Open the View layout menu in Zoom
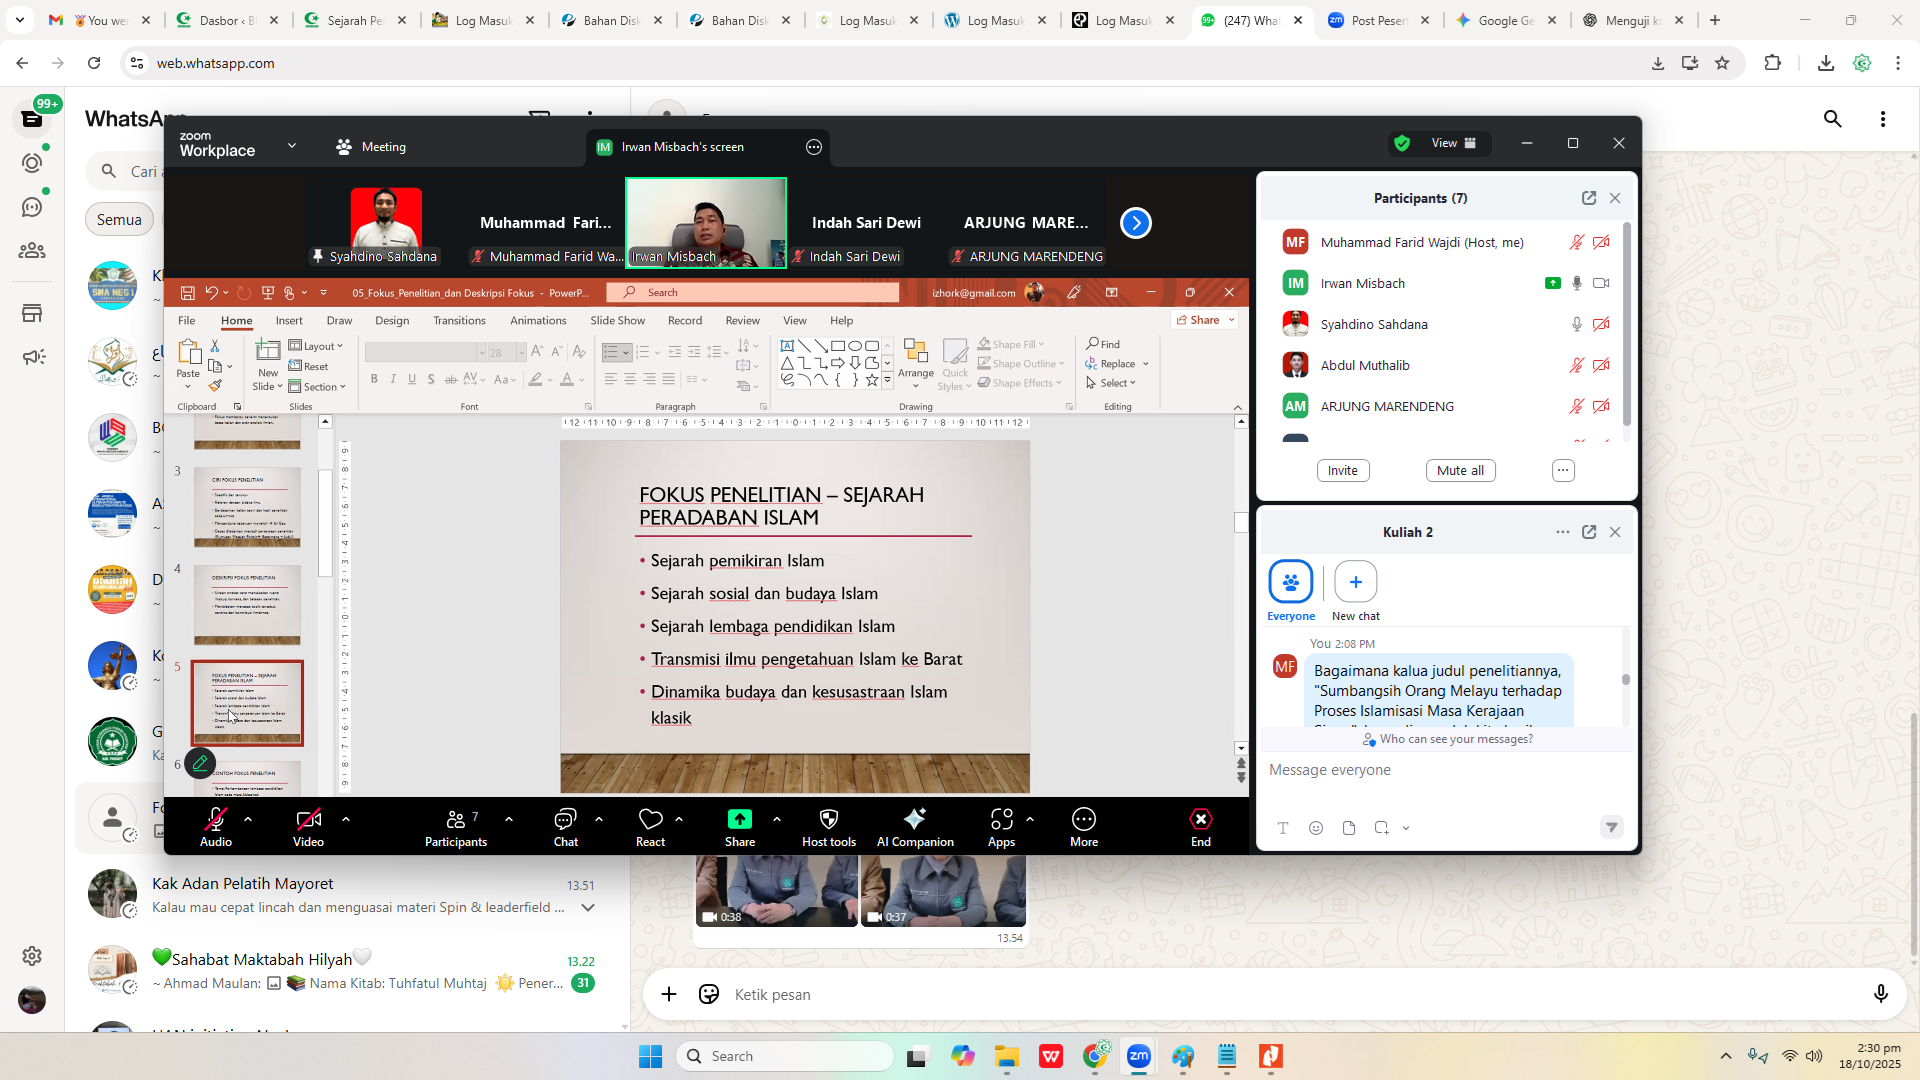 click(x=1453, y=143)
